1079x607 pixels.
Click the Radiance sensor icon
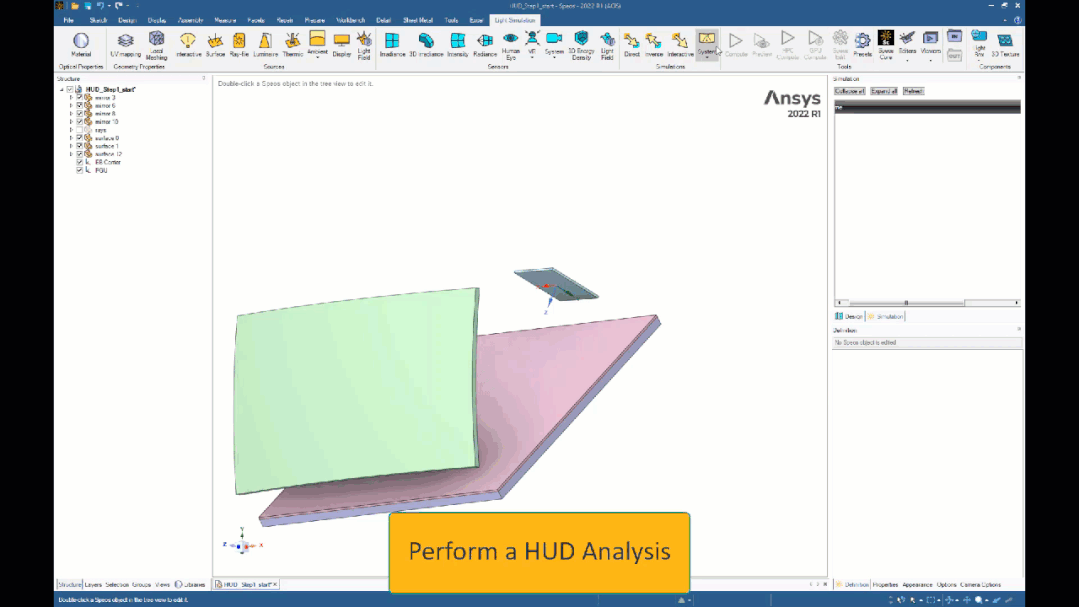coord(484,44)
